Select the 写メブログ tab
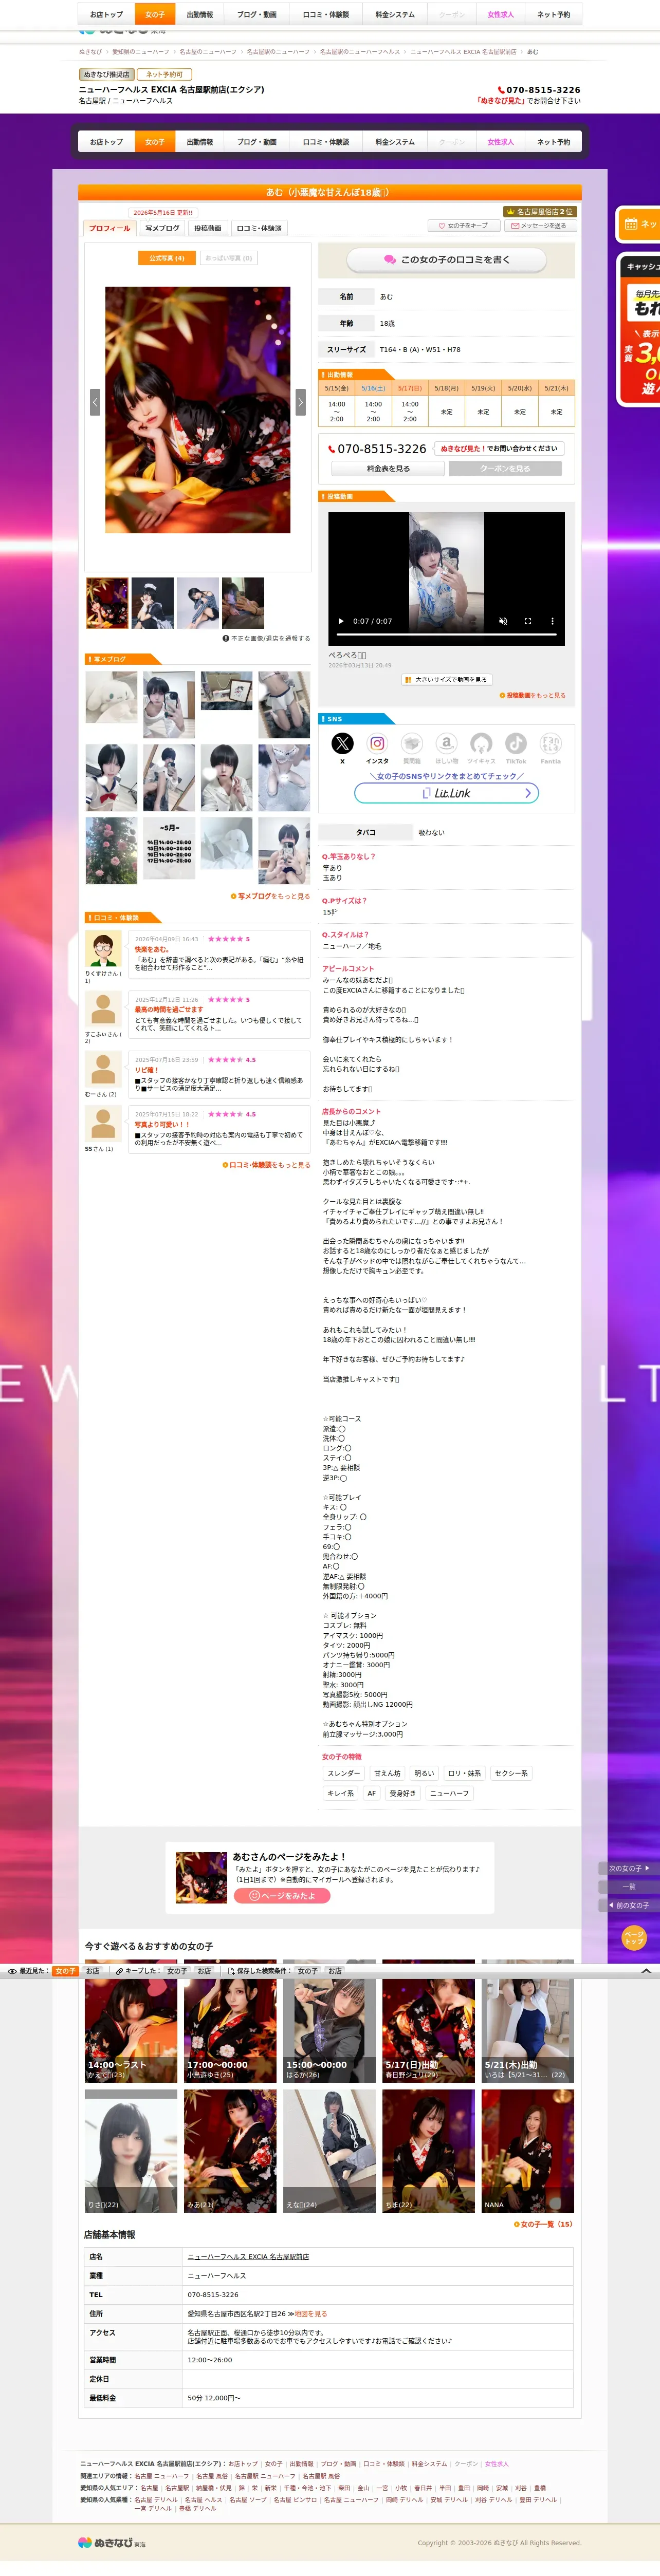The width and height of the screenshot is (660, 2576). (162, 228)
